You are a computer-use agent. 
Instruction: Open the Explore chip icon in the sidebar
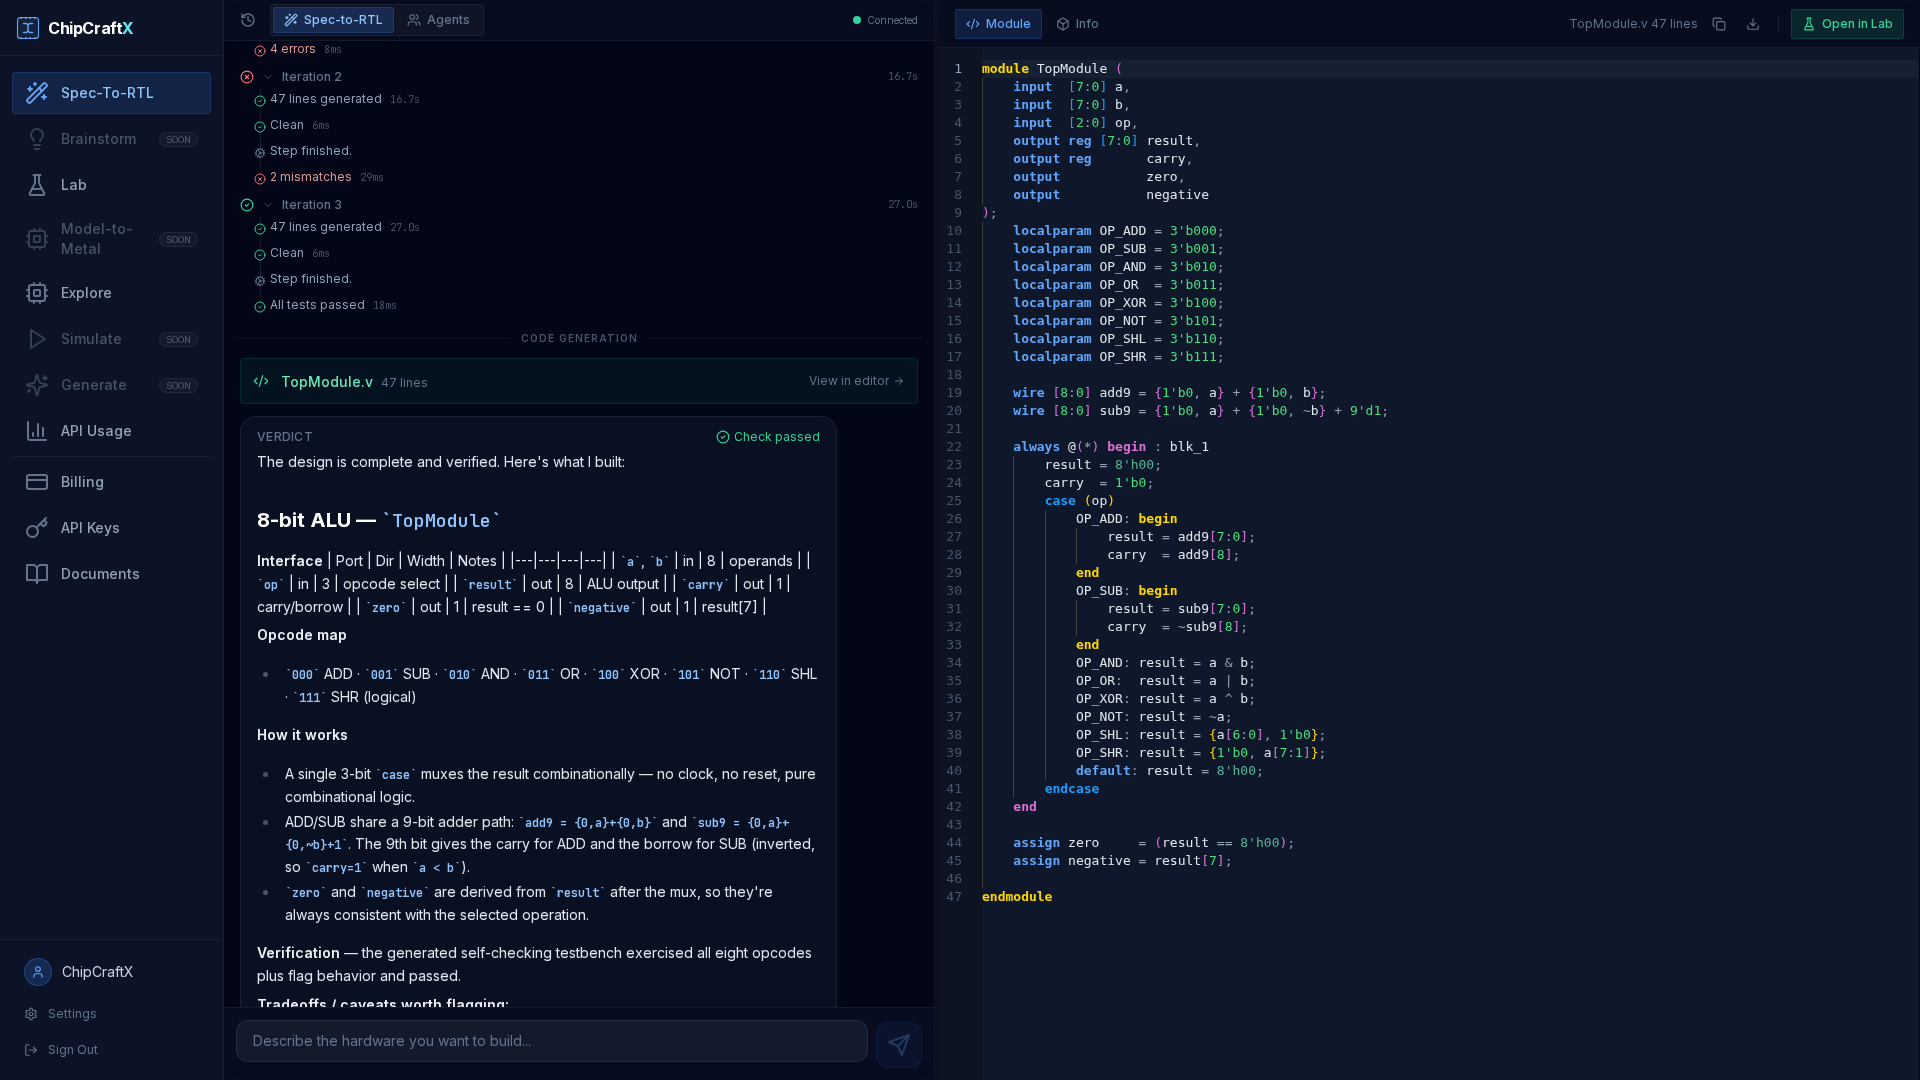[x=37, y=293]
